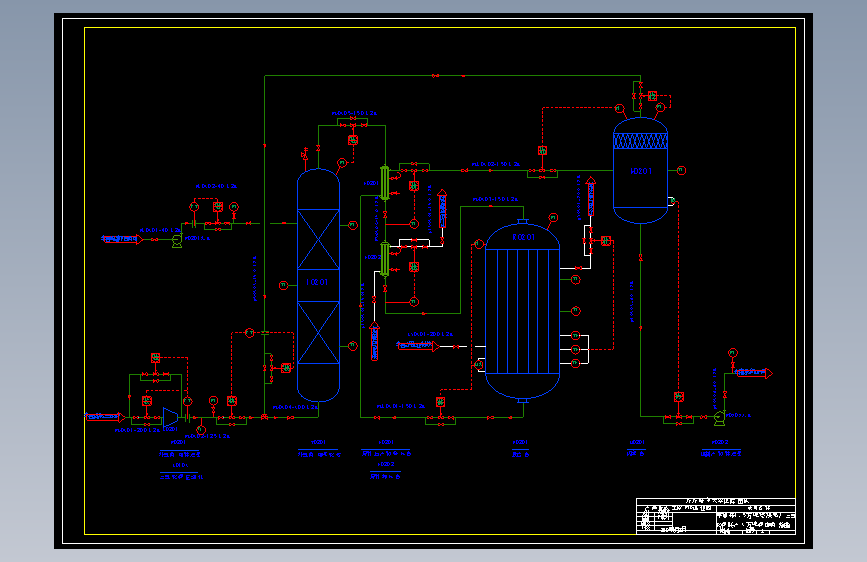Pick the instrument circle right of vessel V0201

coord(682,170)
